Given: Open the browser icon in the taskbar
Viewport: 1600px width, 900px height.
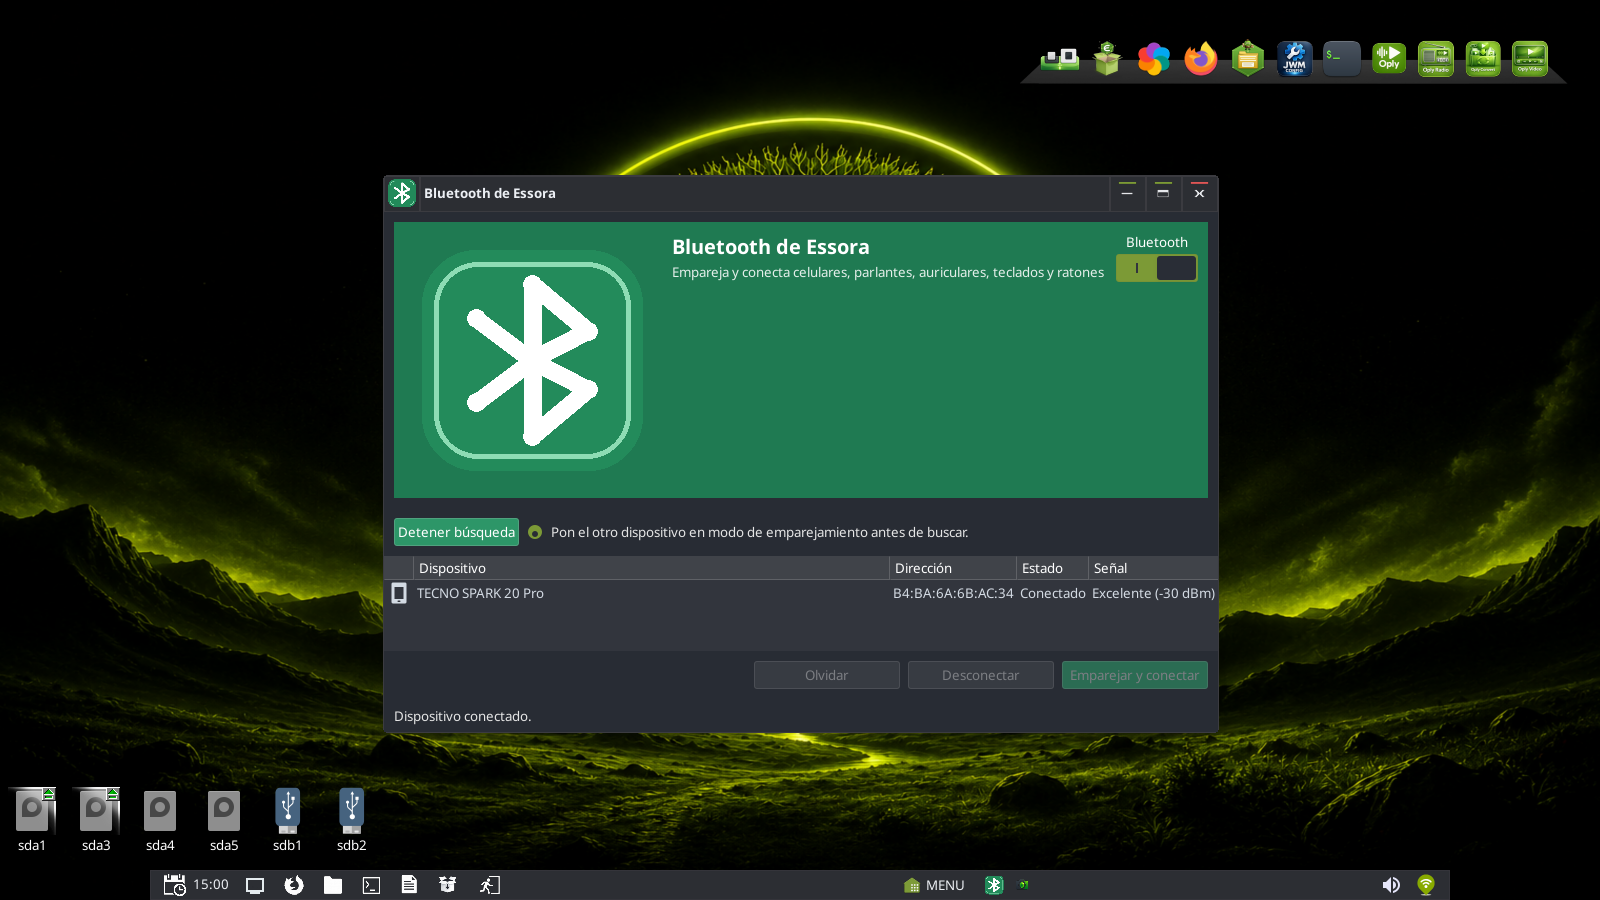Looking at the screenshot, I should pyautogui.click(x=294, y=885).
